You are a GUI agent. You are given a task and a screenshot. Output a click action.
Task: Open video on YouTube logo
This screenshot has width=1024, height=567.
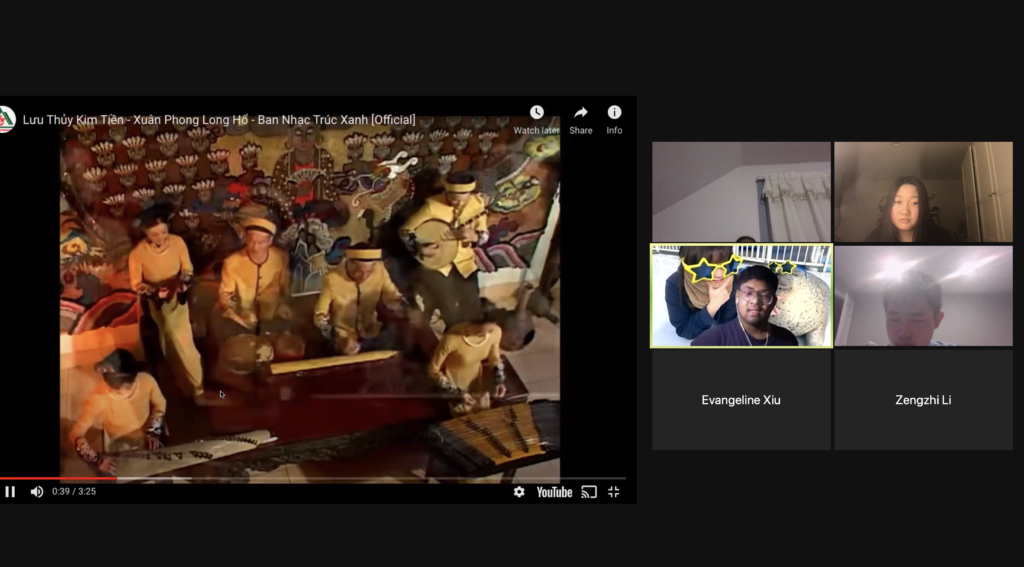coord(554,493)
